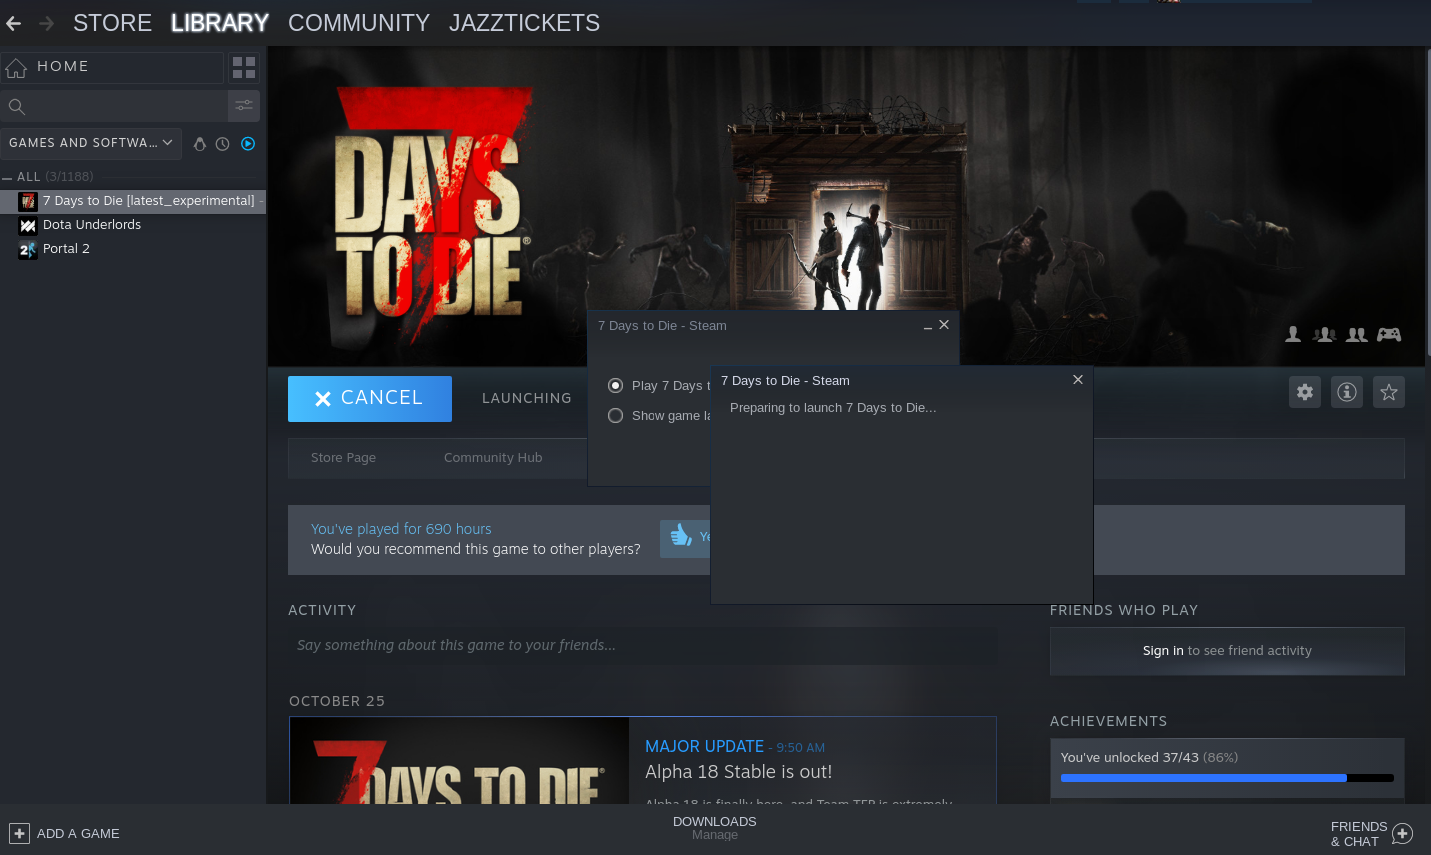The height and width of the screenshot is (855, 1431).
Task: Switch library to grid view icon
Action: click(244, 67)
